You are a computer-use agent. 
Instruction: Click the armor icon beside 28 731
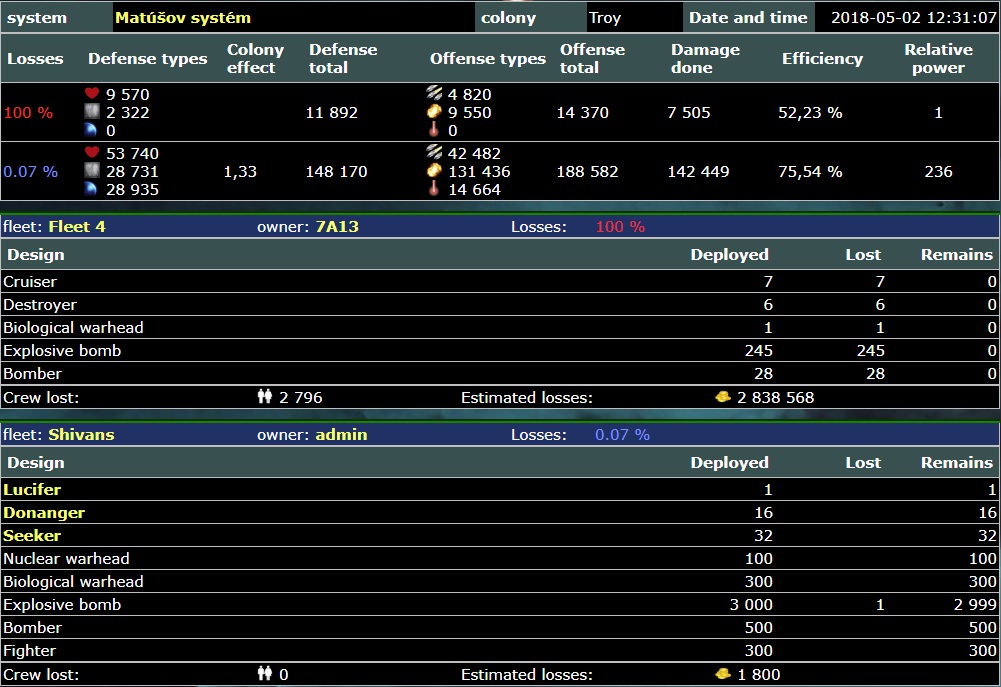click(92, 170)
